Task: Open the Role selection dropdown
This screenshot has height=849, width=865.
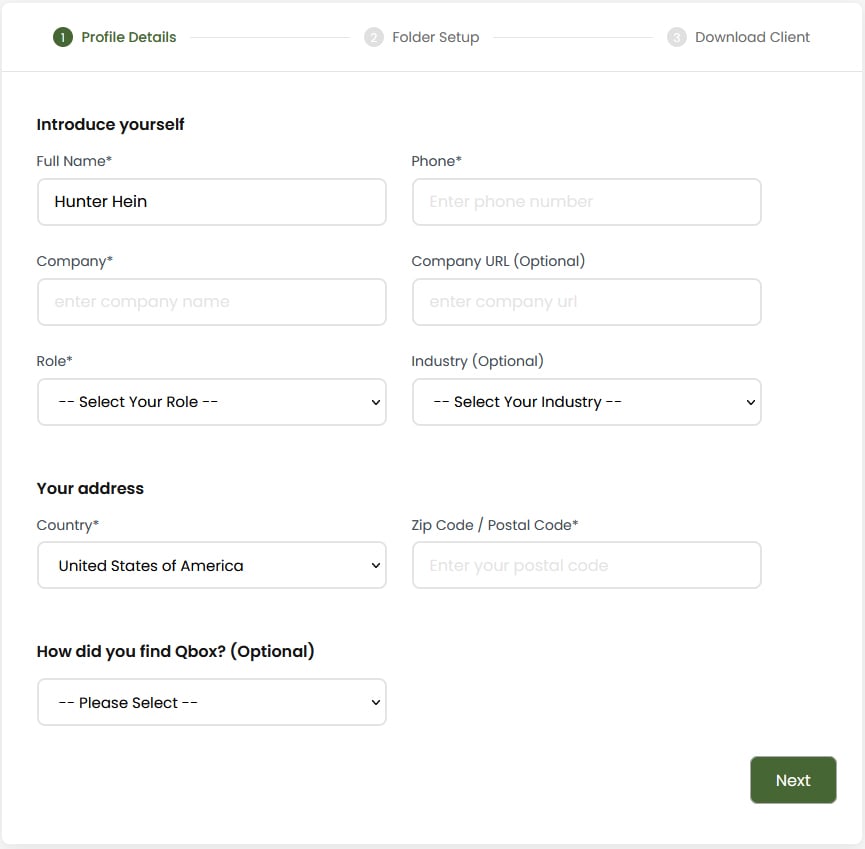Action: click(211, 402)
